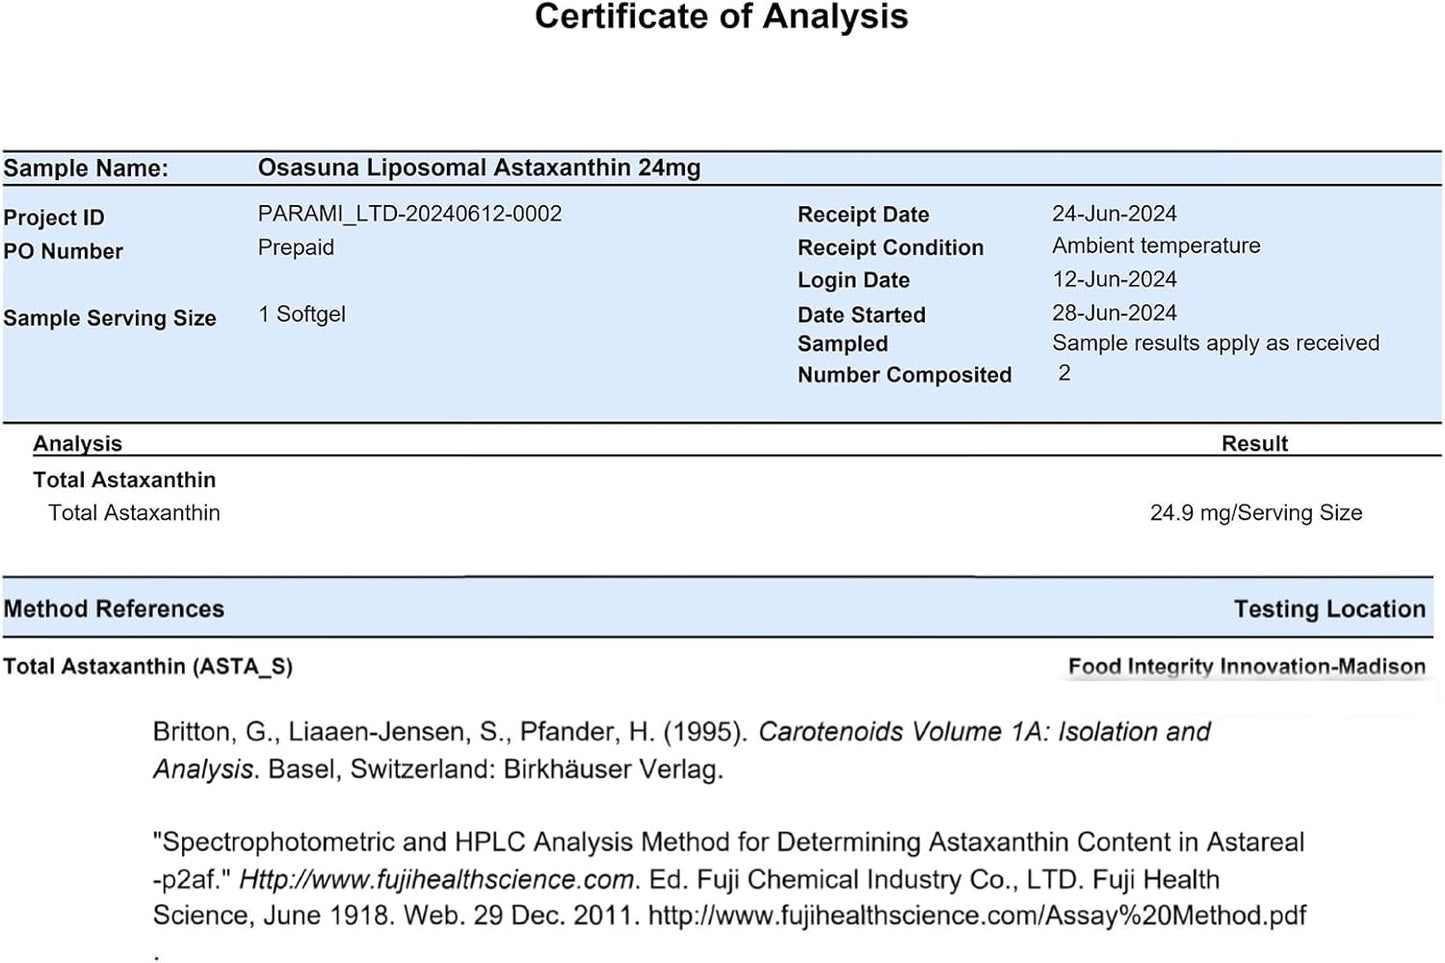Click the Result column header
The image size is (1445, 963).
coord(1254,443)
